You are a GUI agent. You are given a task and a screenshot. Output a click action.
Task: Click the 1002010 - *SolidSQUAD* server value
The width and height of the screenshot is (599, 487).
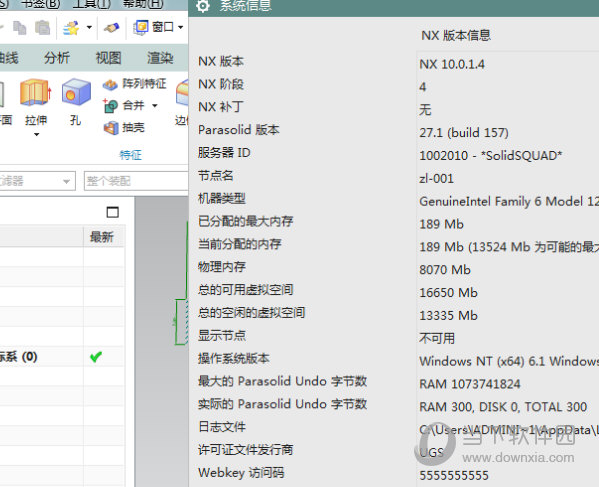491,155
